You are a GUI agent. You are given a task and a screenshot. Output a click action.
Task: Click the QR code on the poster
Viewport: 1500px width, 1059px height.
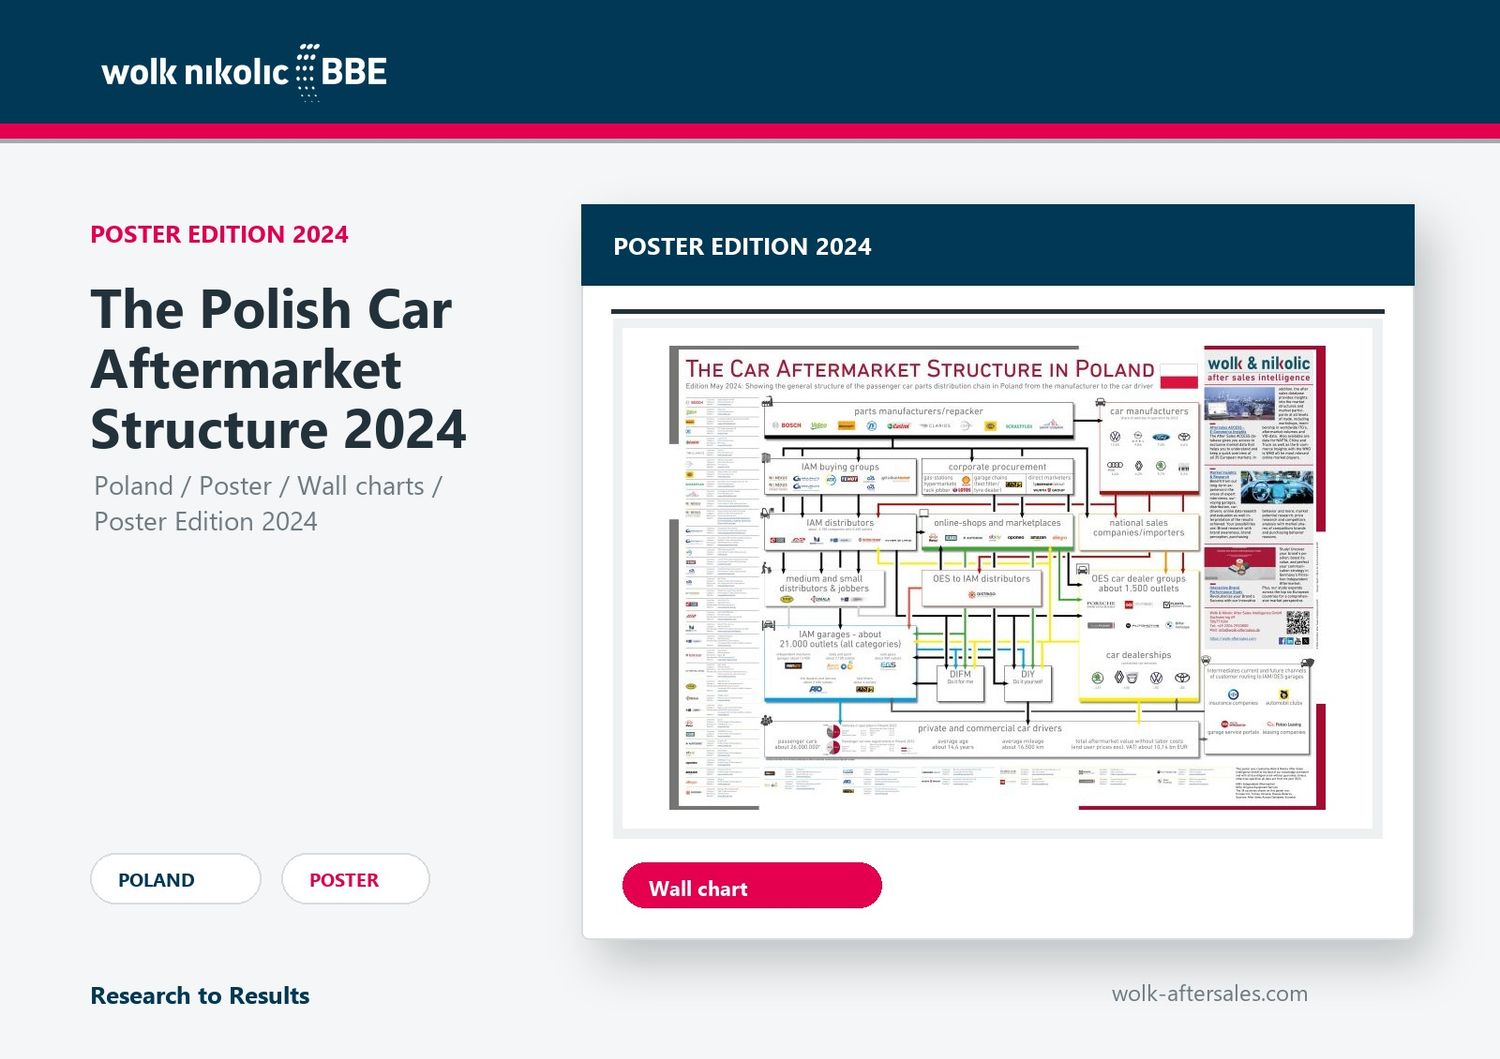click(x=1297, y=622)
